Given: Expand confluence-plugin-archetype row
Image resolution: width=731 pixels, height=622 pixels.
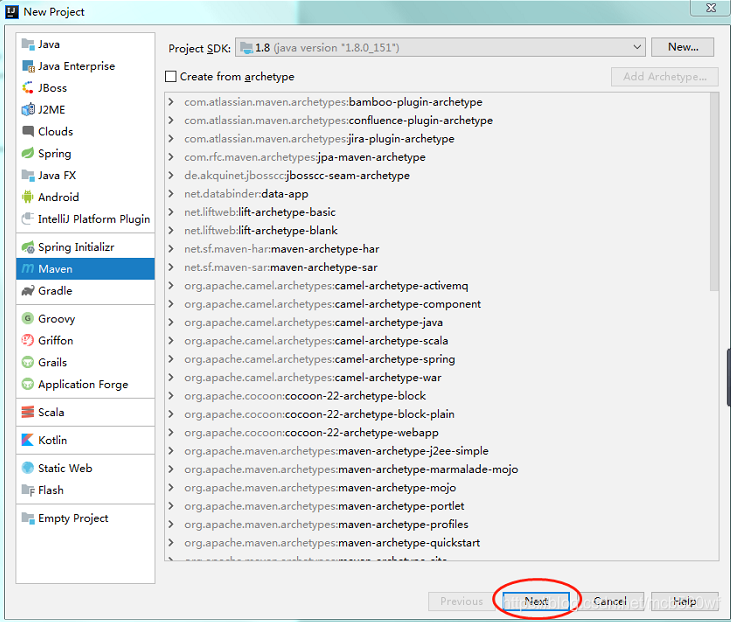Looking at the screenshot, I should coord(171,120).
